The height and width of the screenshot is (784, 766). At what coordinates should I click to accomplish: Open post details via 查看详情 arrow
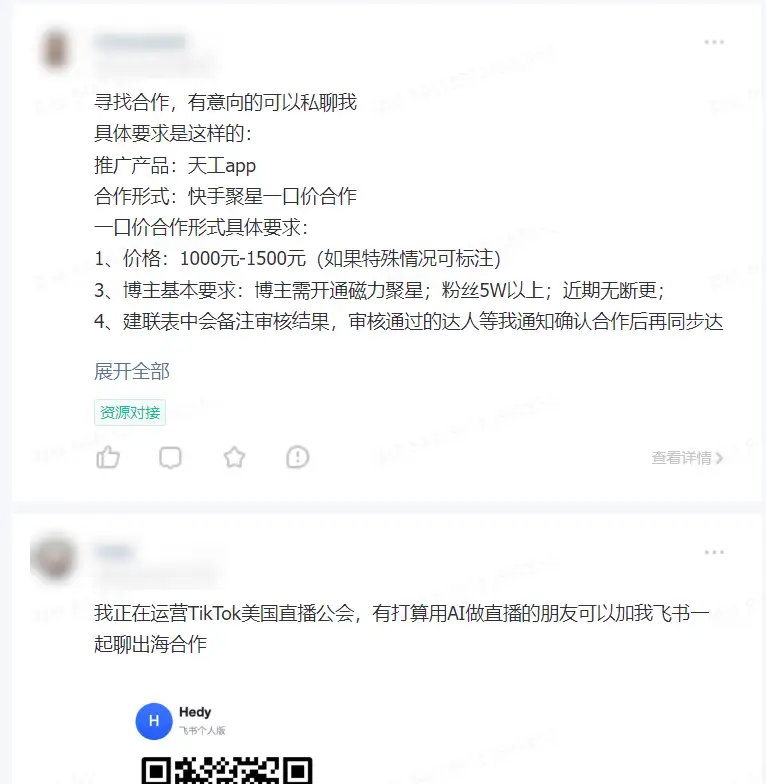coord(687,458)
